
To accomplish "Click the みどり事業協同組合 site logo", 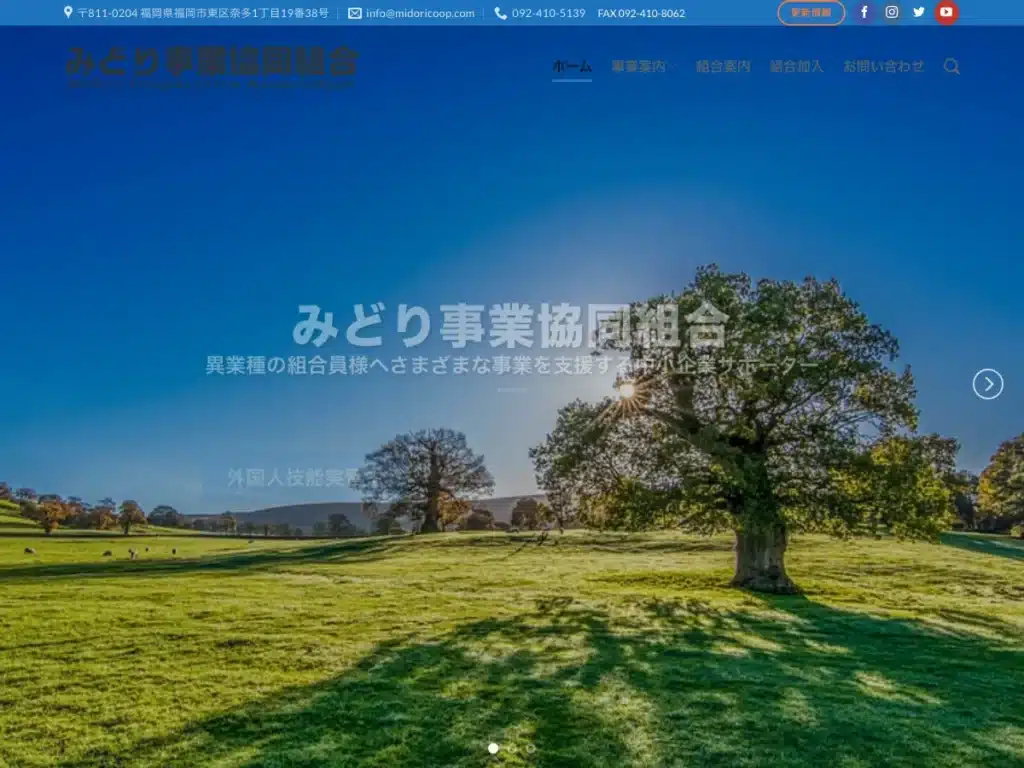I will (212, 67).
